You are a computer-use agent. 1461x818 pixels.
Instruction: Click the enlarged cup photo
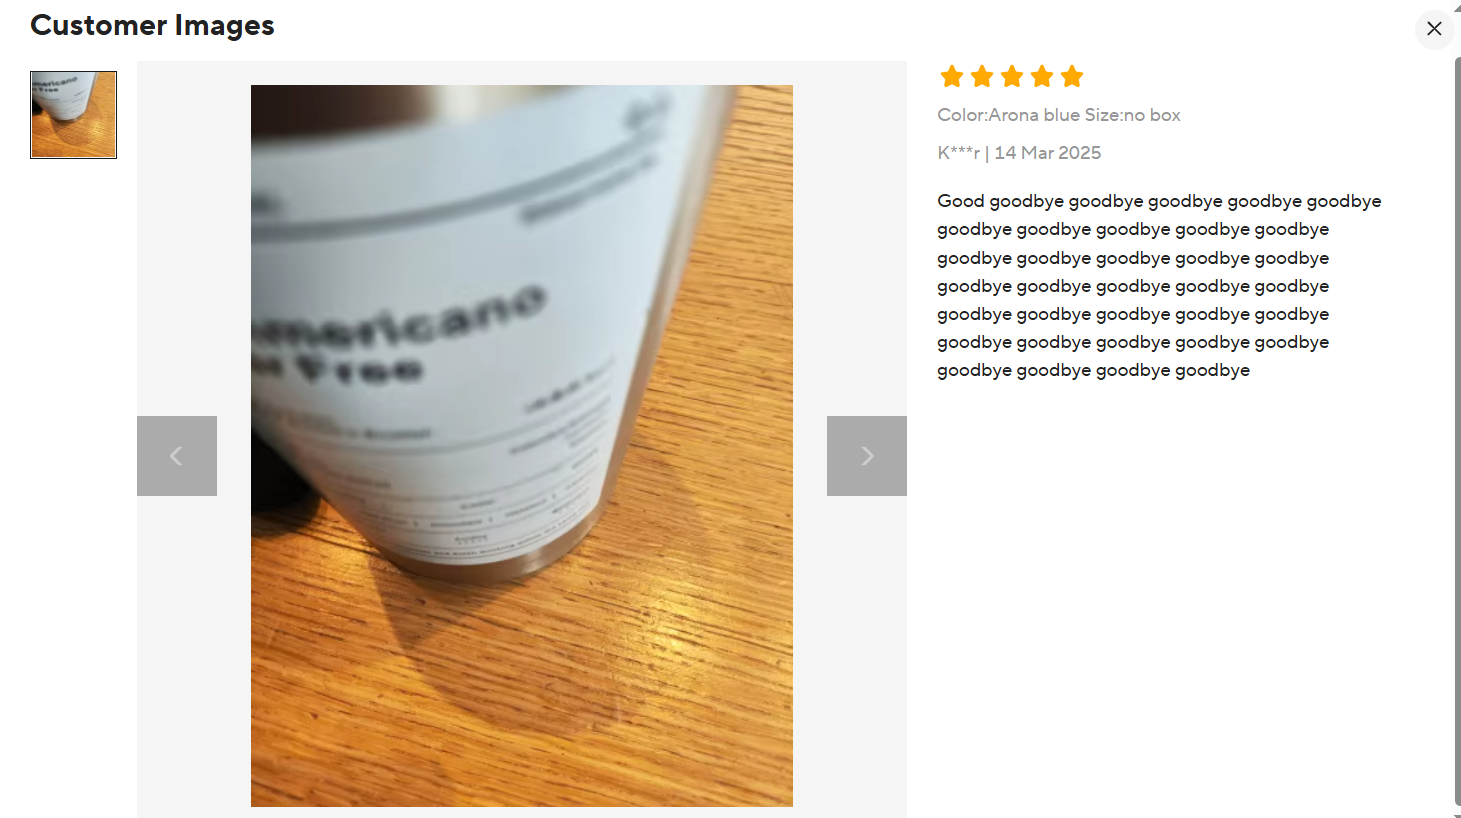tap(522, 446)
